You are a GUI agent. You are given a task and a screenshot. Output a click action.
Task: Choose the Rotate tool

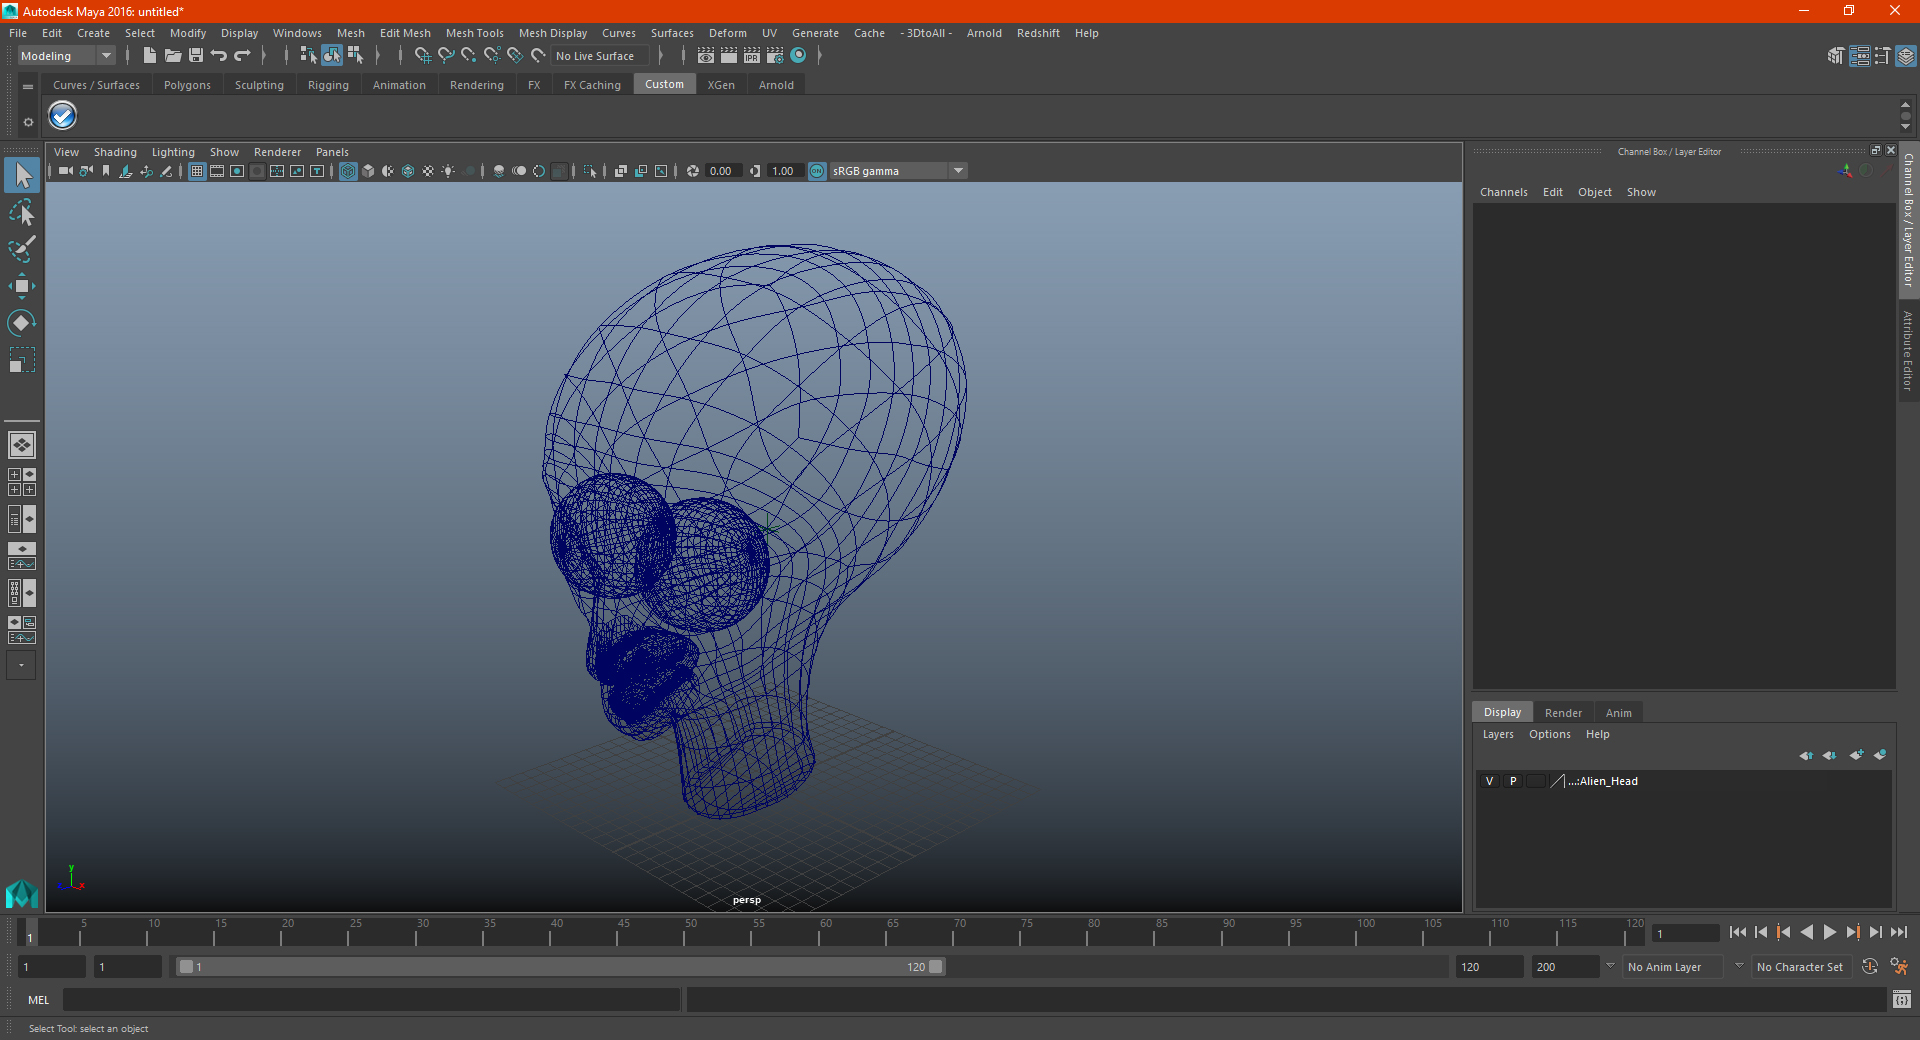pos(22,322)
